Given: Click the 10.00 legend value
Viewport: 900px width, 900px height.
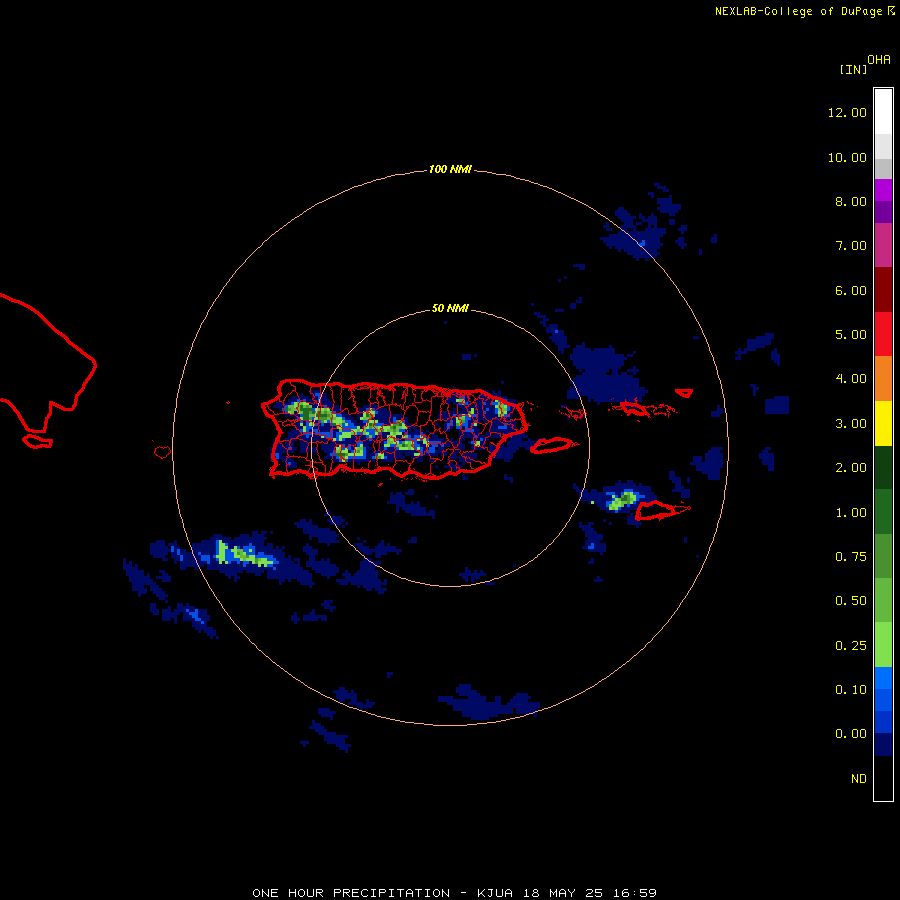Looking at the screenshot, I should (x=847, y=157).
